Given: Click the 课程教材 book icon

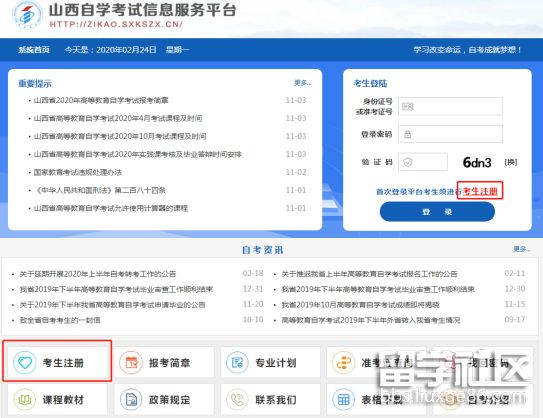Looking at the screenshot, I should (x=25, y=399).
